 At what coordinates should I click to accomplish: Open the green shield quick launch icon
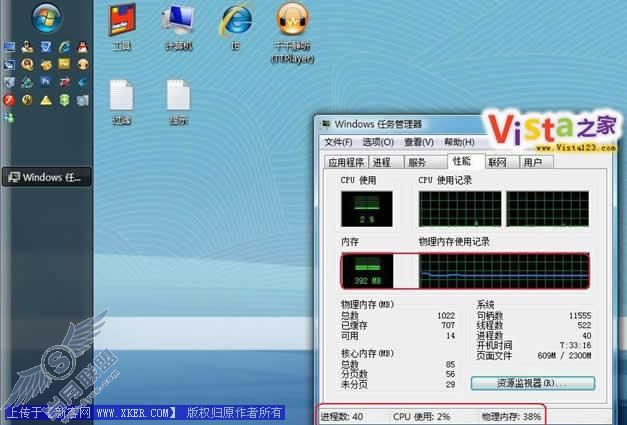tap(64, 100)
